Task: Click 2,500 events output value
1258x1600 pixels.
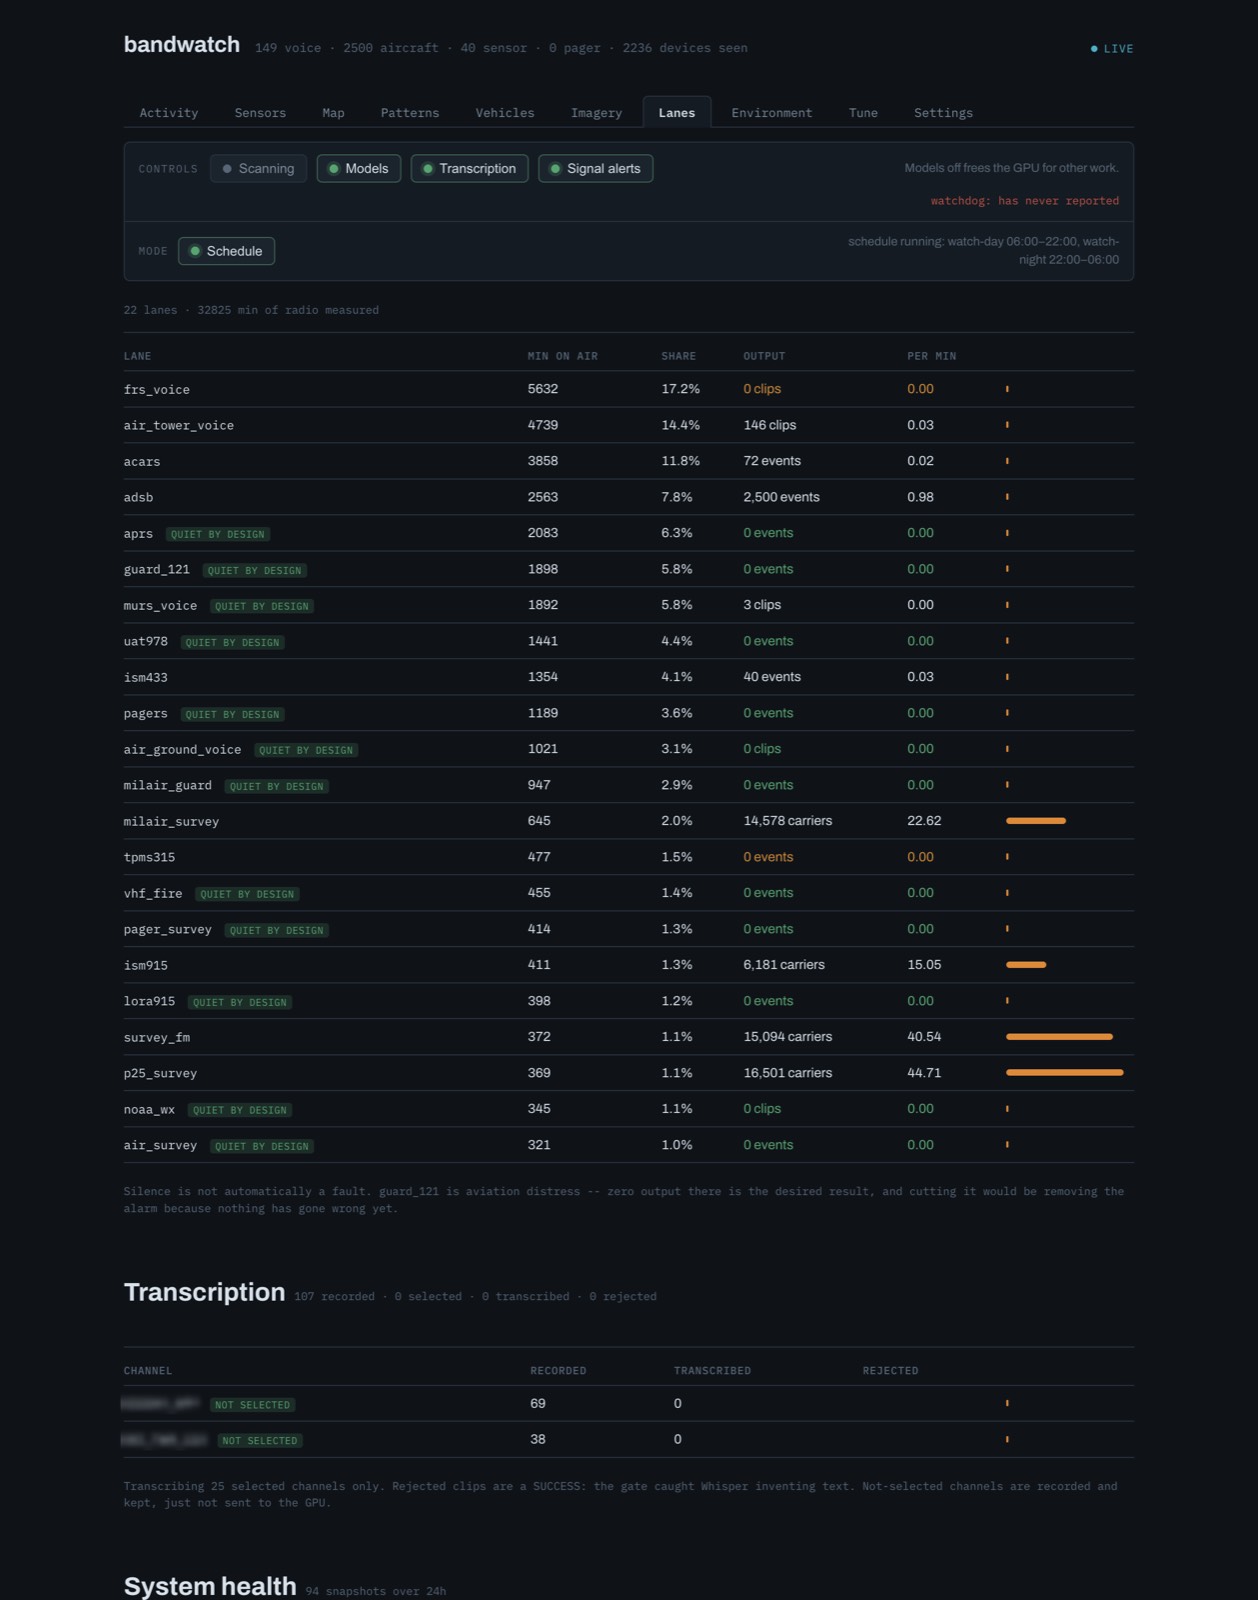Action: 781,497
